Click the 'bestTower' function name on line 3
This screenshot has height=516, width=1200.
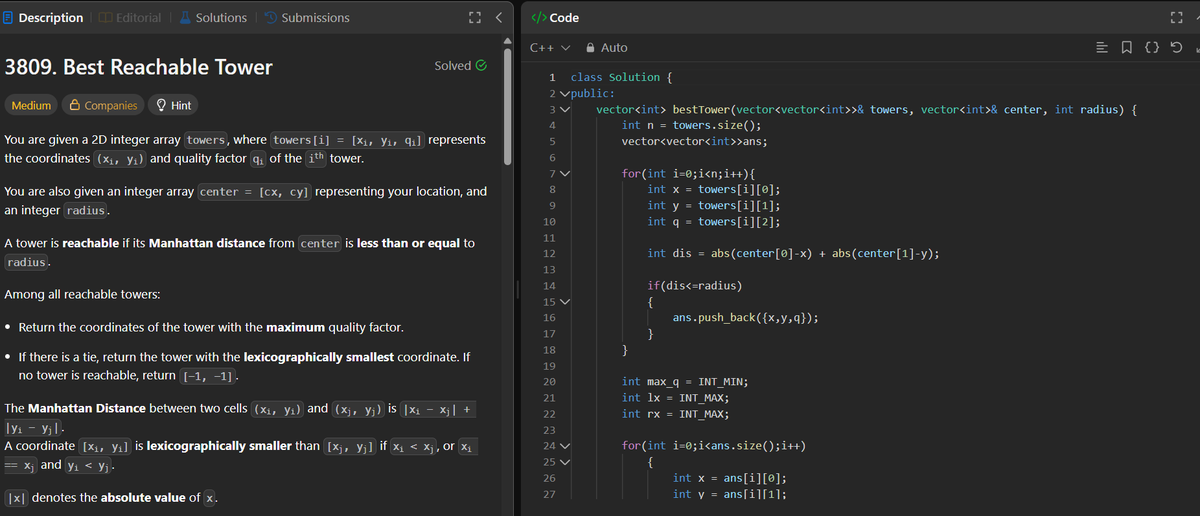tap(701, 109)
